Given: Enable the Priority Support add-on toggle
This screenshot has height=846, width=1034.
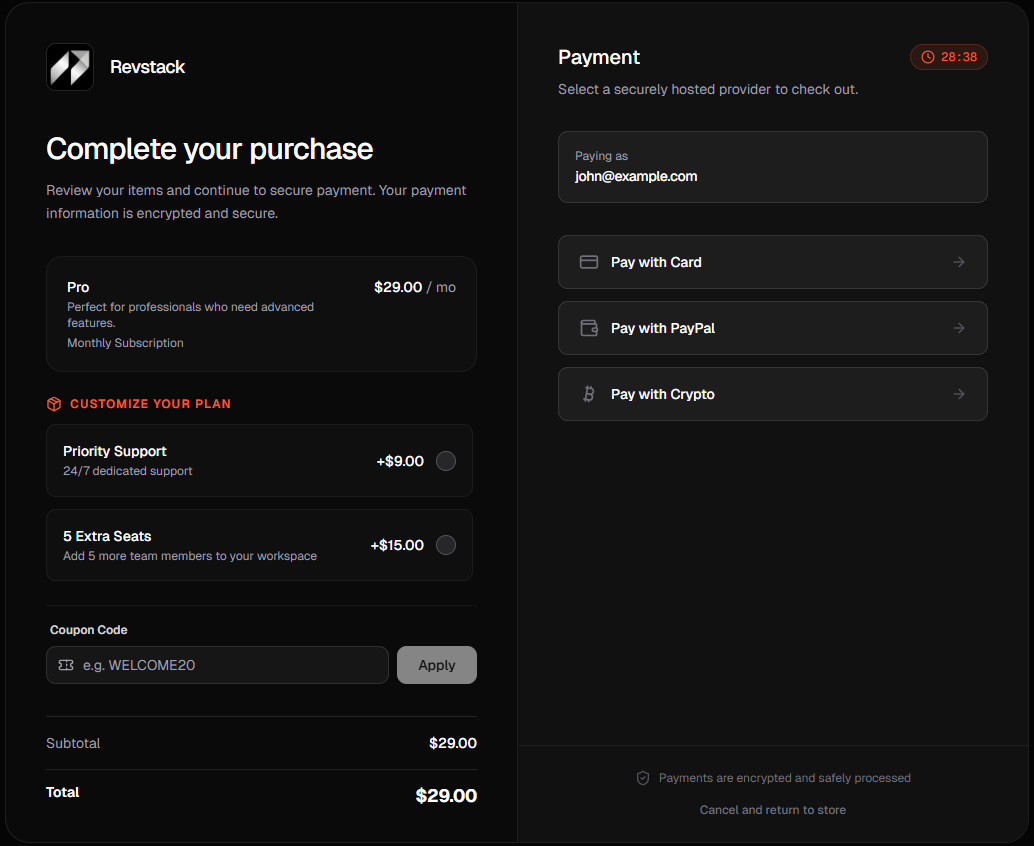Looking at the screenshot, I should (x=446, y=461).
